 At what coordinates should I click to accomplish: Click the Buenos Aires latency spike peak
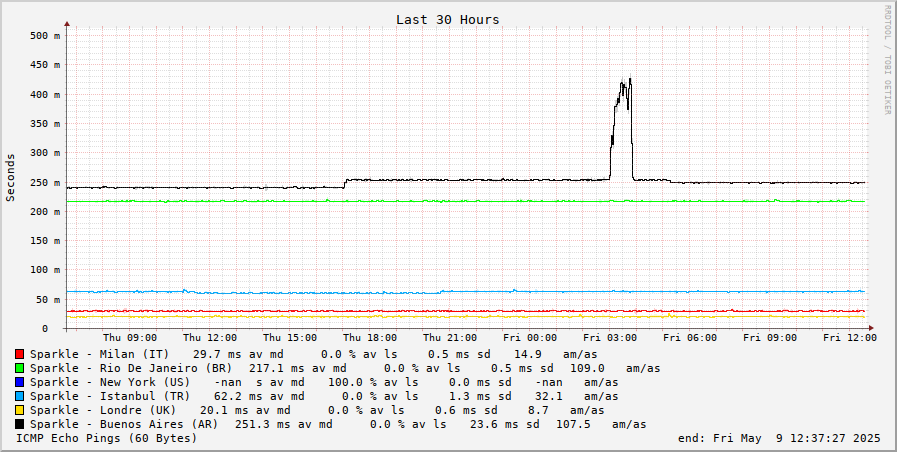pyautogui.click(x=630, y=79)
